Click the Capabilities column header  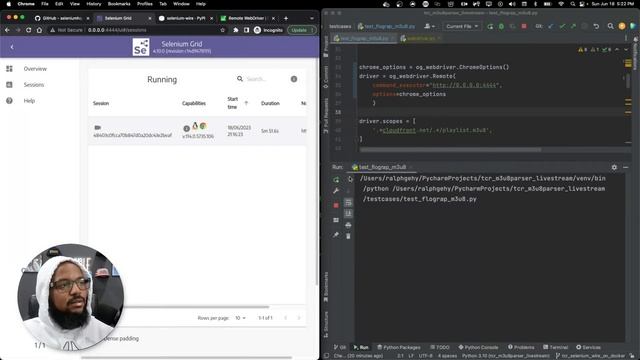click(194, 103)
